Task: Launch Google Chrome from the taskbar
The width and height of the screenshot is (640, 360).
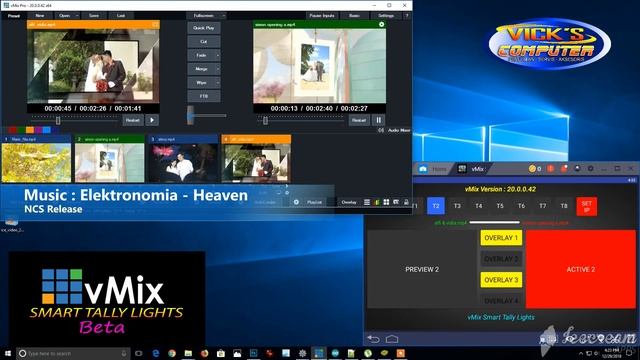Action: tap(172, 353)
